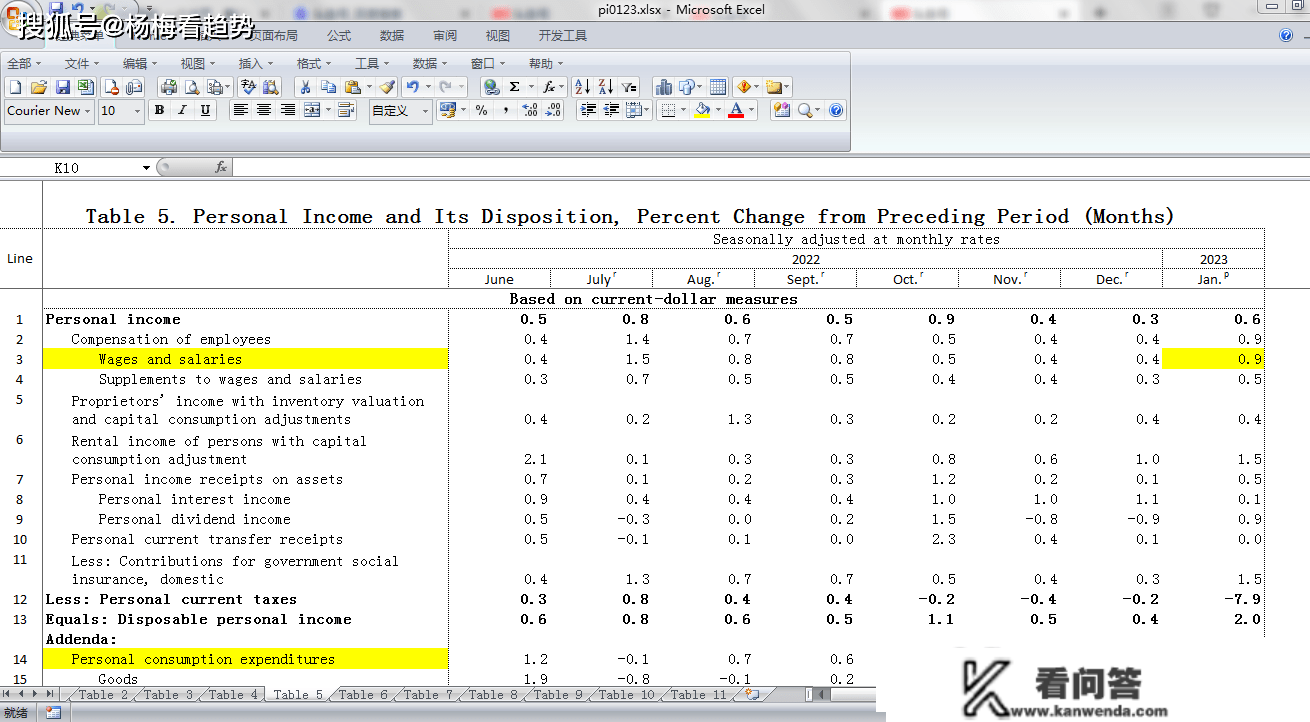Save the workbook with floppy icon
The width and height of the screenshot is (1310, 722).
click(62, 87)
